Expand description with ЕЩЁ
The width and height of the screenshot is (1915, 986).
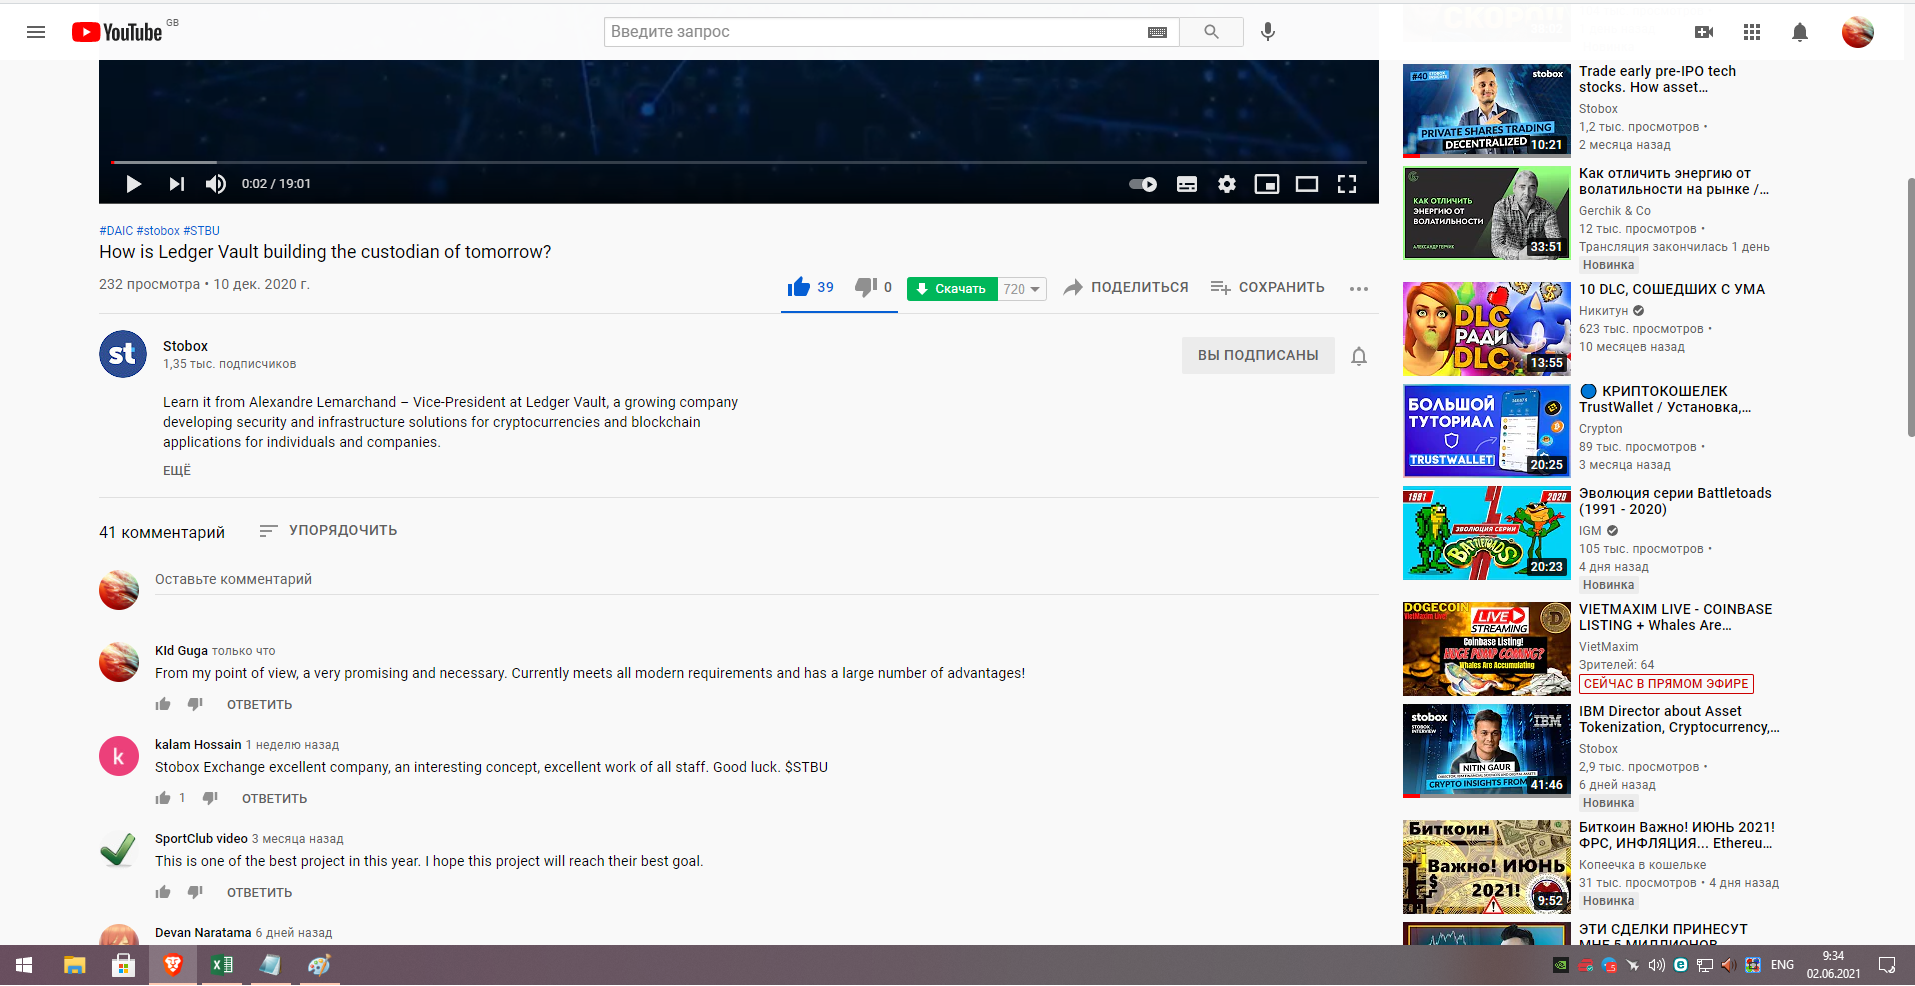pos(177,470)
